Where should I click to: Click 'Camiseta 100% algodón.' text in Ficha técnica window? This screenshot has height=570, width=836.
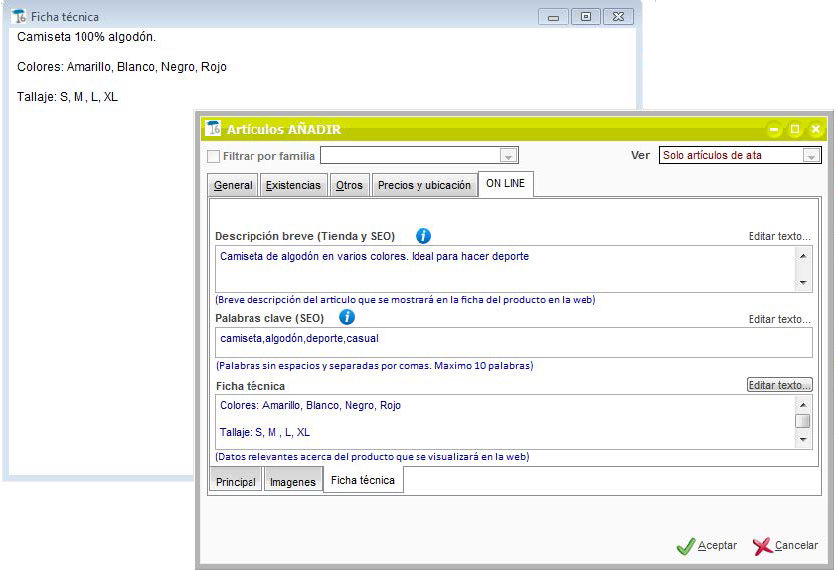pyautogui.click(x=86, y=37)
